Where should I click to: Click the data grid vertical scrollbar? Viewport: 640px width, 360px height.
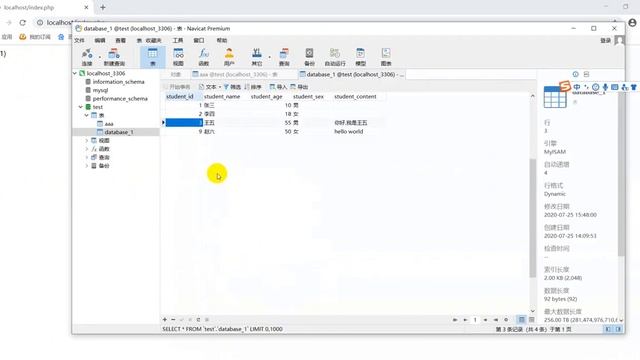pos(533,218)
